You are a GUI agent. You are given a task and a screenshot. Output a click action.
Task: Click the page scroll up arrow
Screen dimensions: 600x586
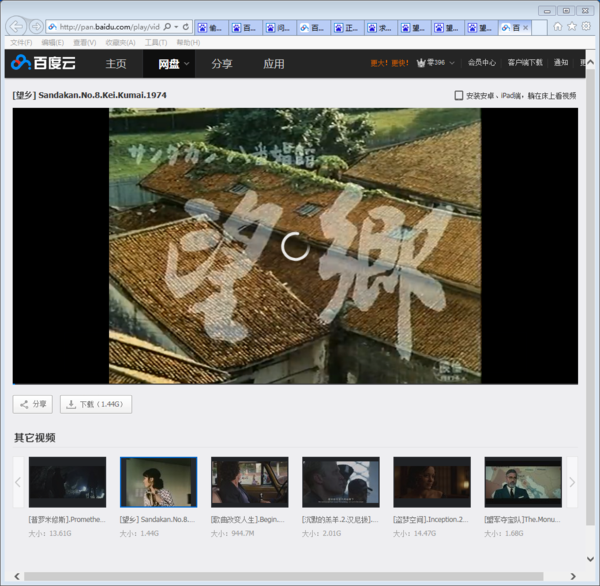(x=591, y=62)
